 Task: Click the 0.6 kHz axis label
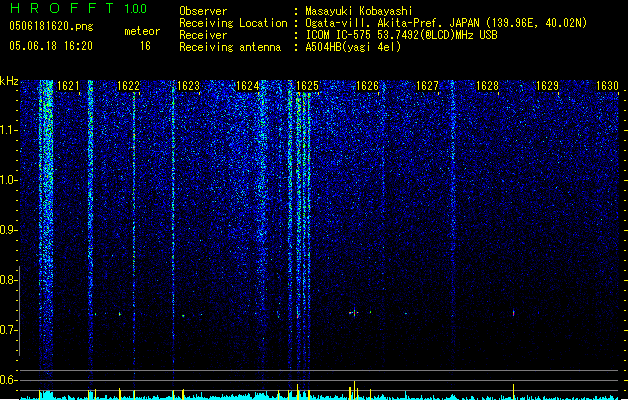[x=8, y=380]
